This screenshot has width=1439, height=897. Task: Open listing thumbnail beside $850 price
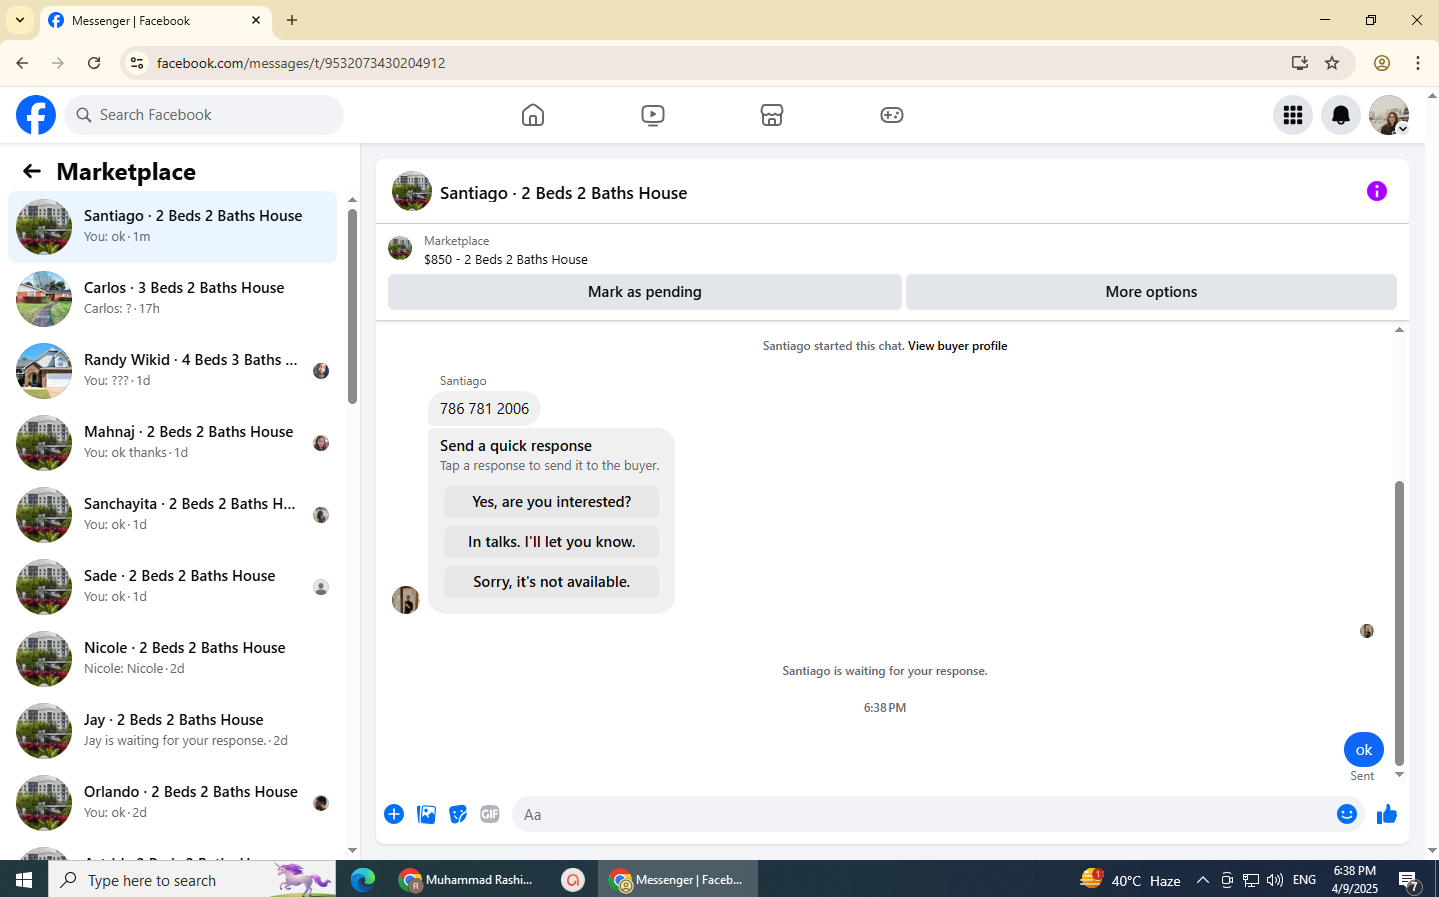(x=400, y=248)
